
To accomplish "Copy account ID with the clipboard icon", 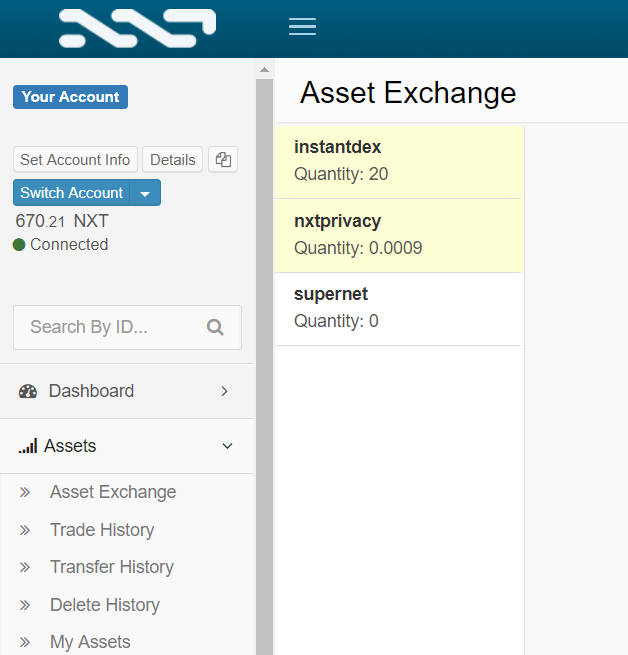I will click(x=223, y=160).
